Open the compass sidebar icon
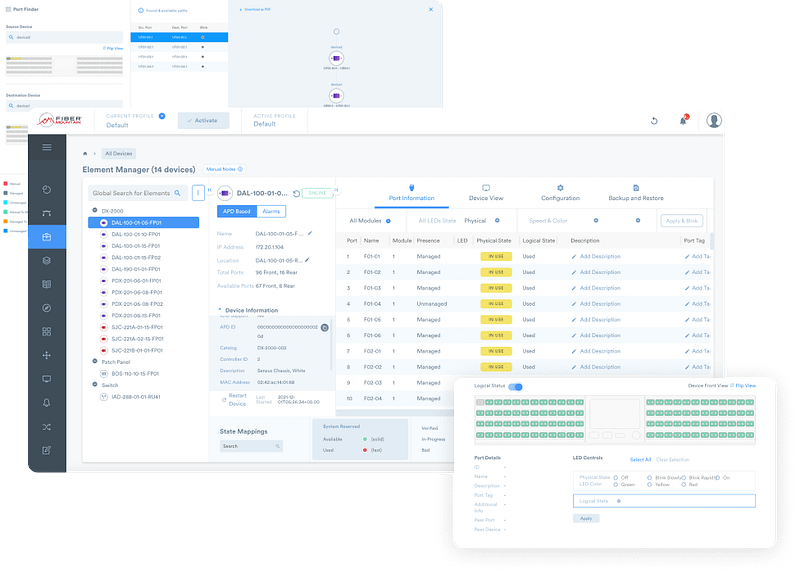This screenshot has height=575, width=800. (46, 308)
